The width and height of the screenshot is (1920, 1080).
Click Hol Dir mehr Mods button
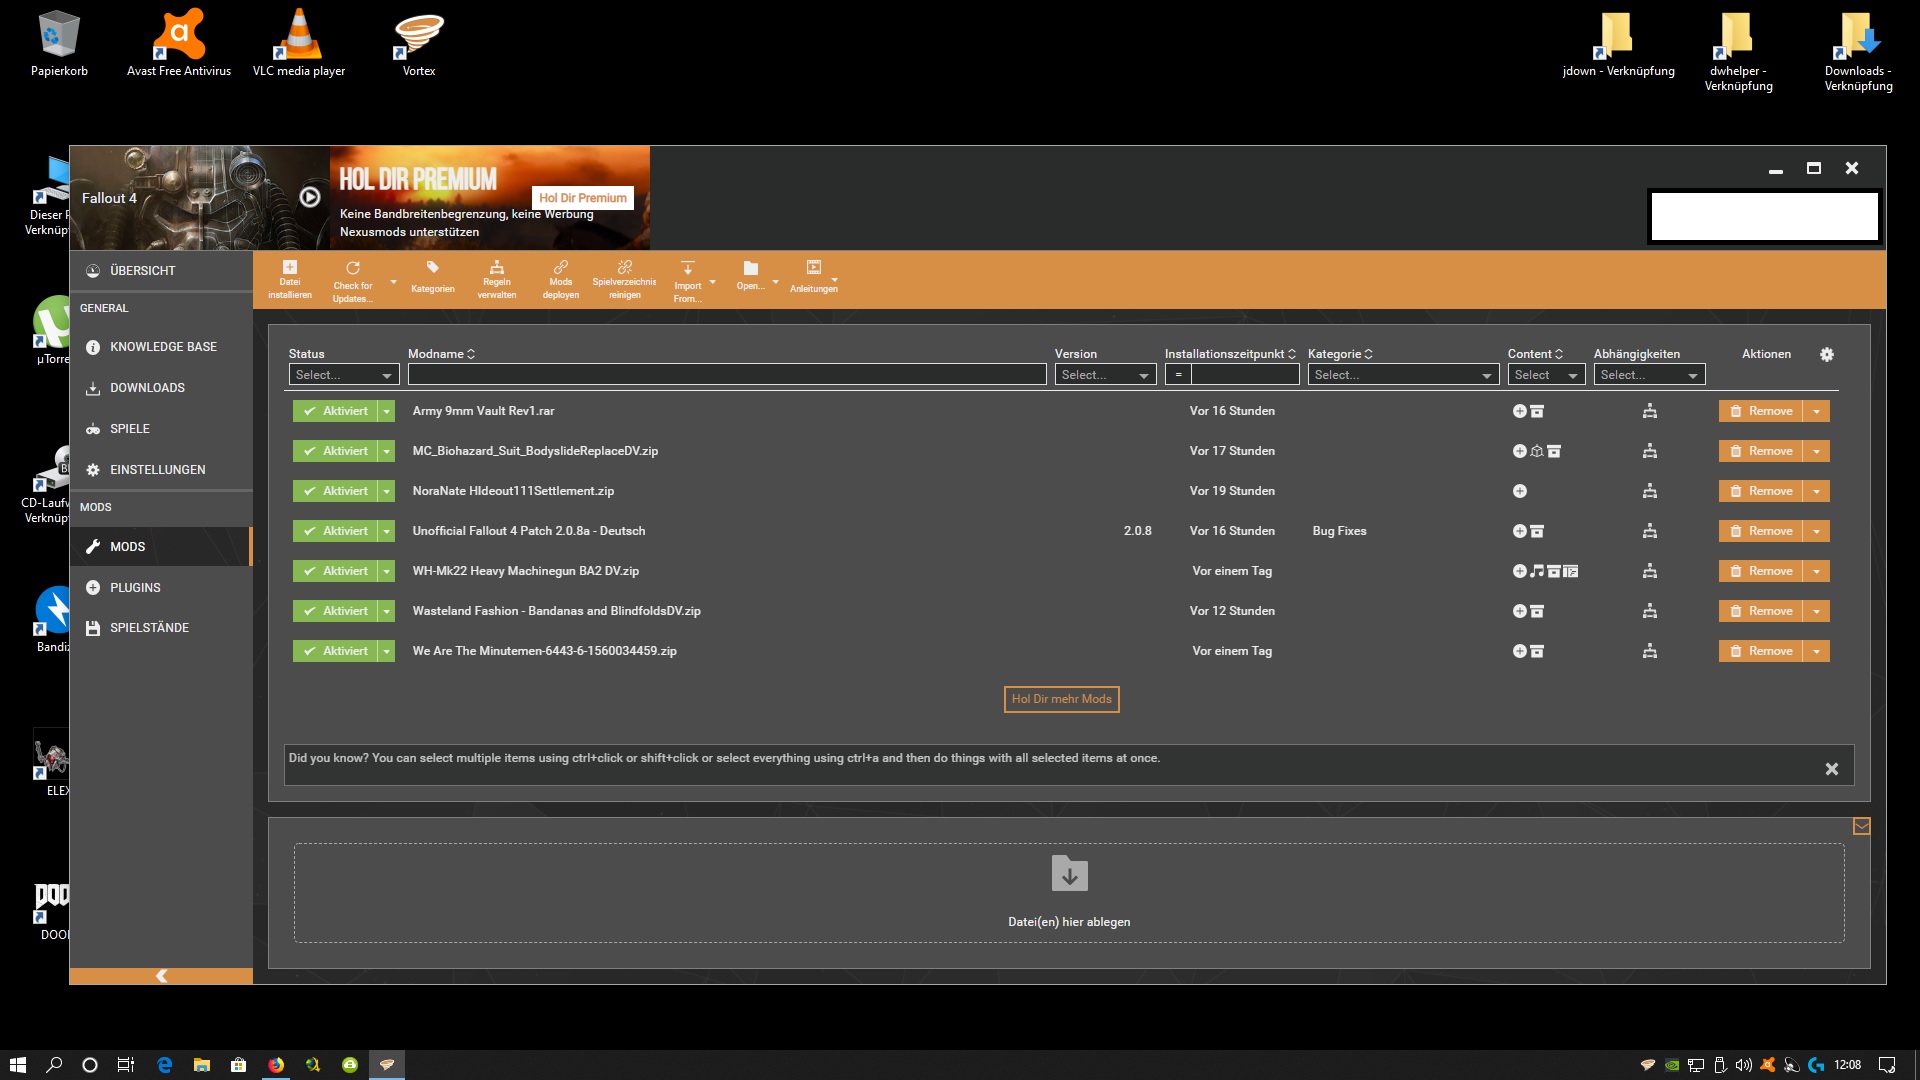[1061, 699]
